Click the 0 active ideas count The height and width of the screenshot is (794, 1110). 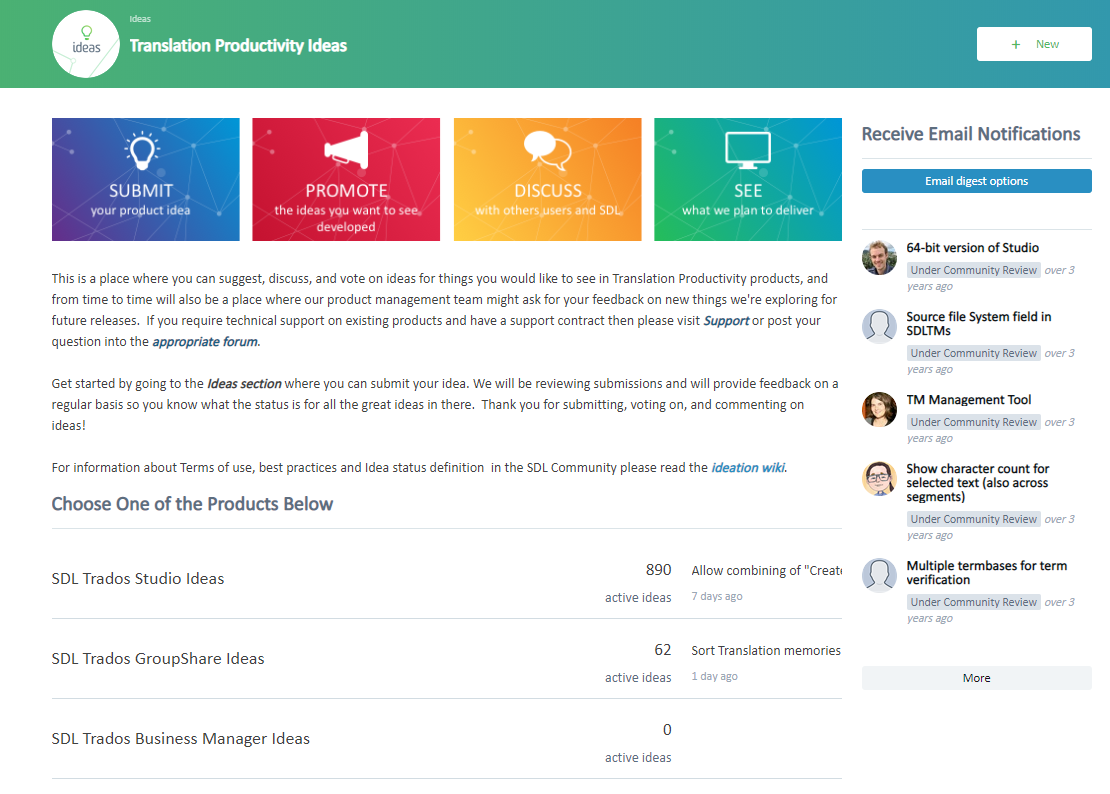tap(667, 730)
